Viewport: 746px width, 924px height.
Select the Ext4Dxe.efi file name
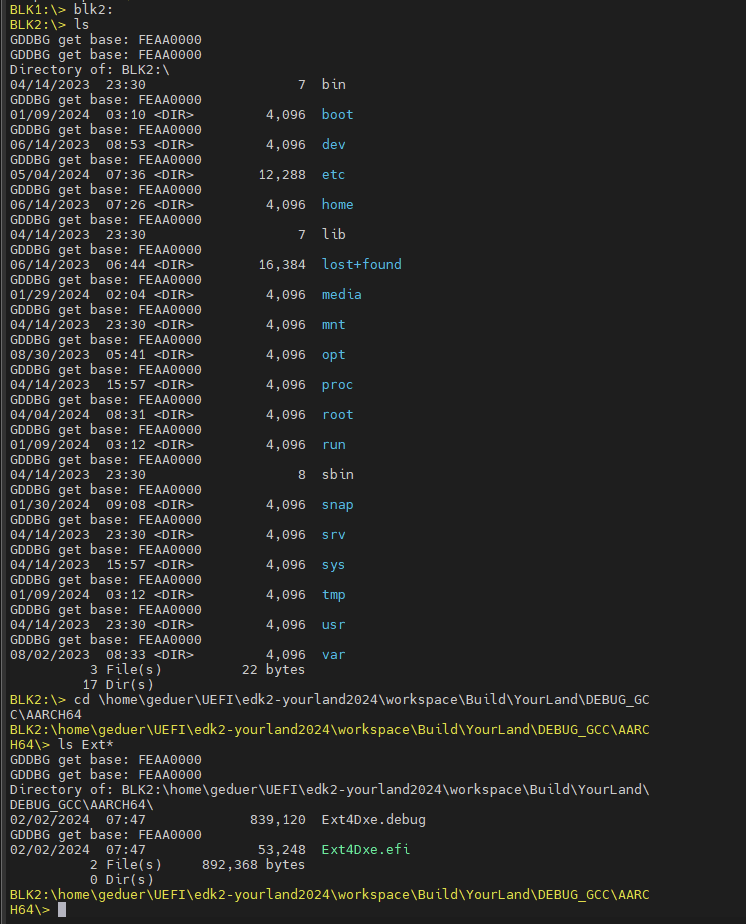(365, 850)
